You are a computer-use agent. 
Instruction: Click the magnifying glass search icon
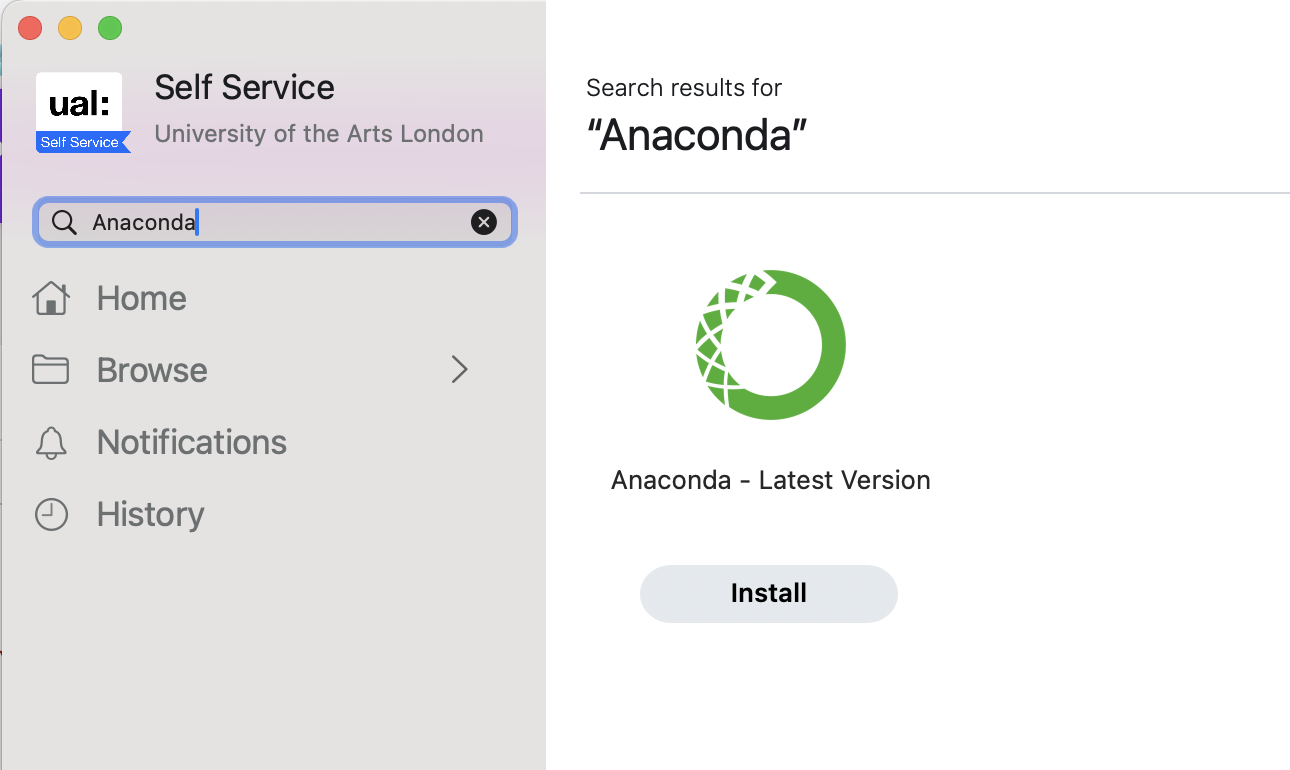pos(64,222)
